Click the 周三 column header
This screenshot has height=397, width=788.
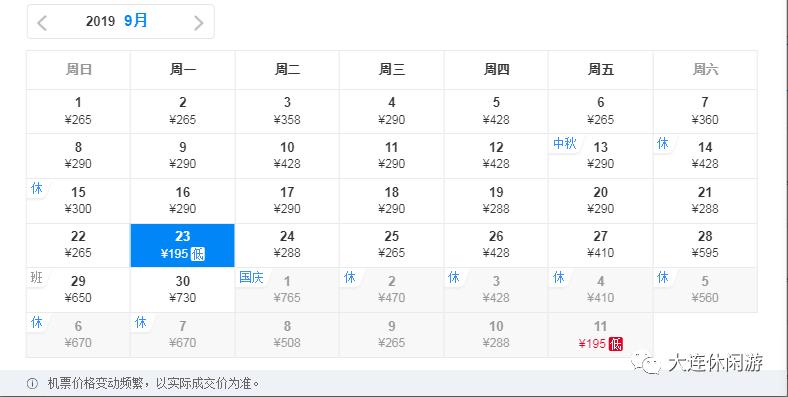391,70
